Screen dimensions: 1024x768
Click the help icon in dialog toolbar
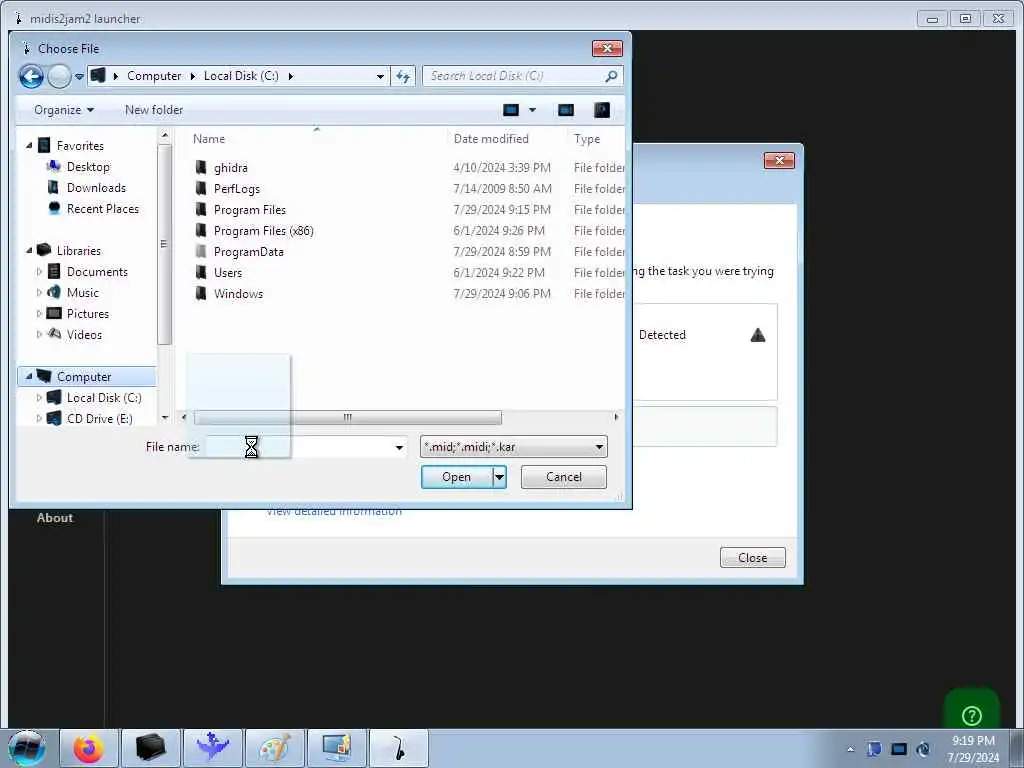[602, 110]
